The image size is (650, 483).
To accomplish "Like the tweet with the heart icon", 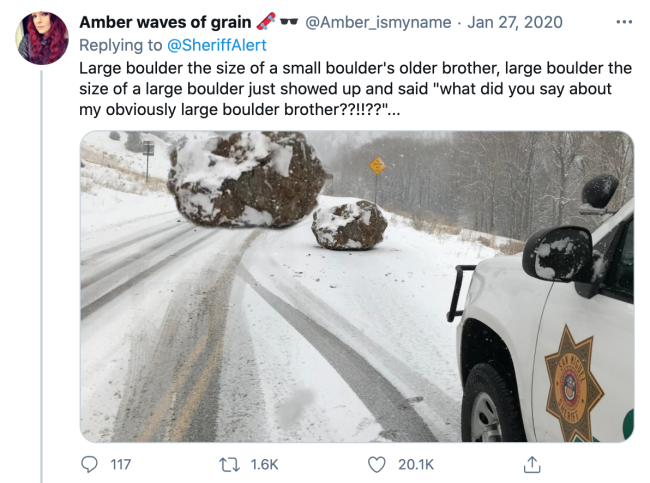I will (x=377, y=464).
